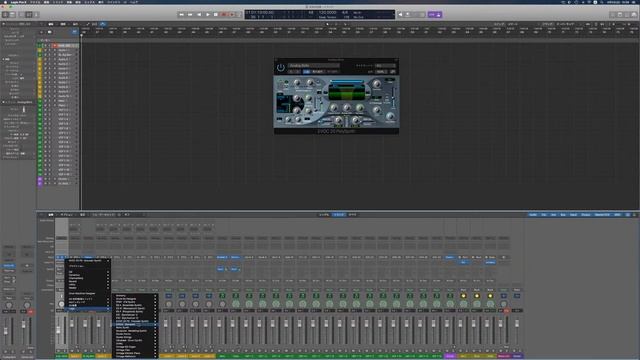Open the List Editors button

[x=613, y=15]
